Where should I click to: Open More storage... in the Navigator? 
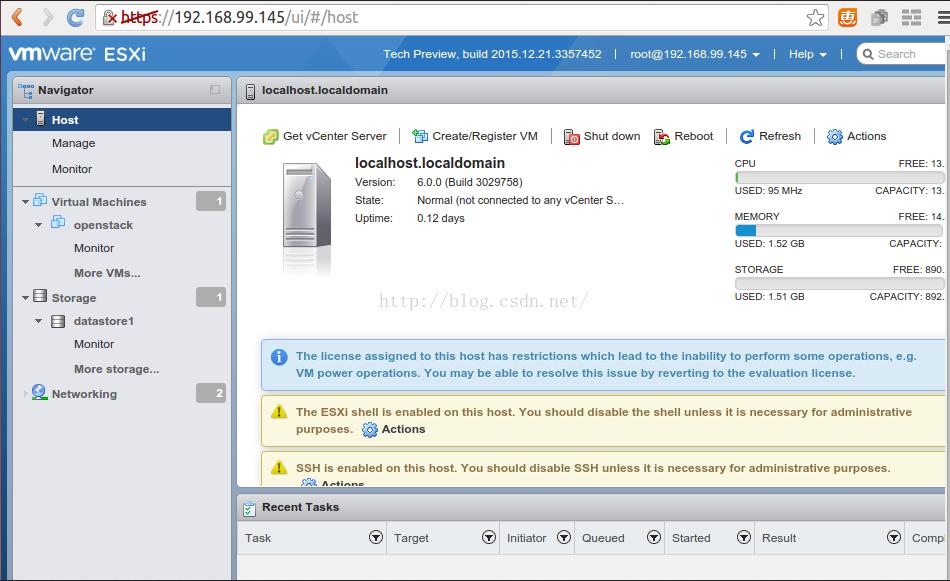(116, 369)
